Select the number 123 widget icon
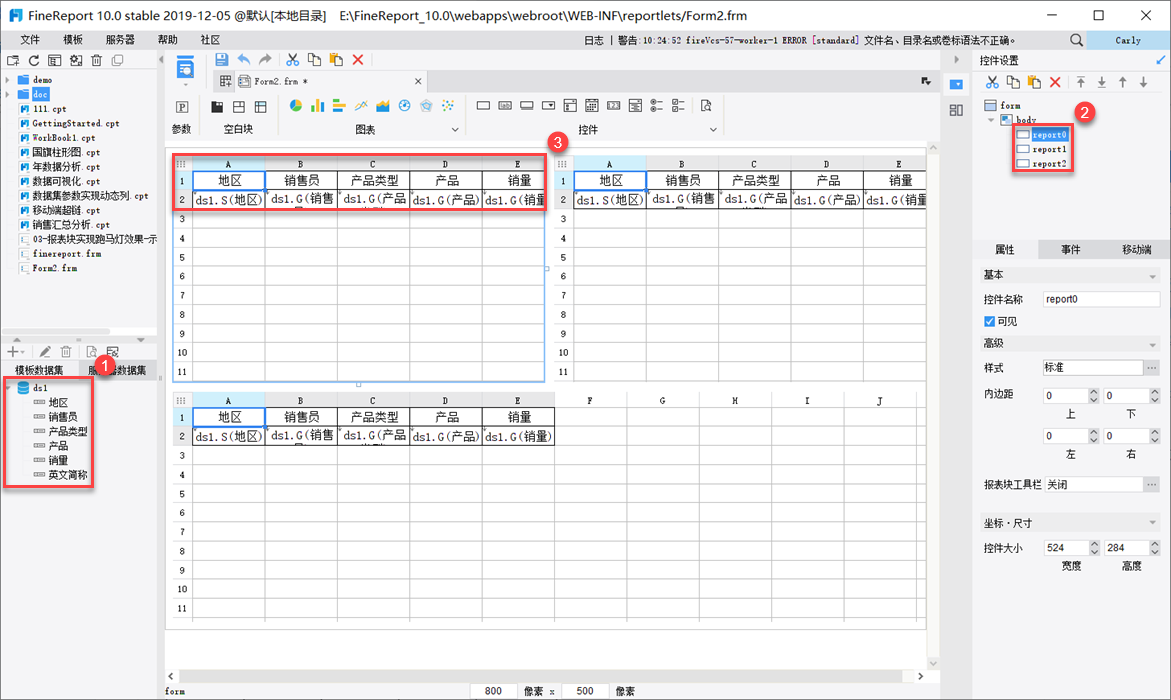1171x700 pixels. 613,106
